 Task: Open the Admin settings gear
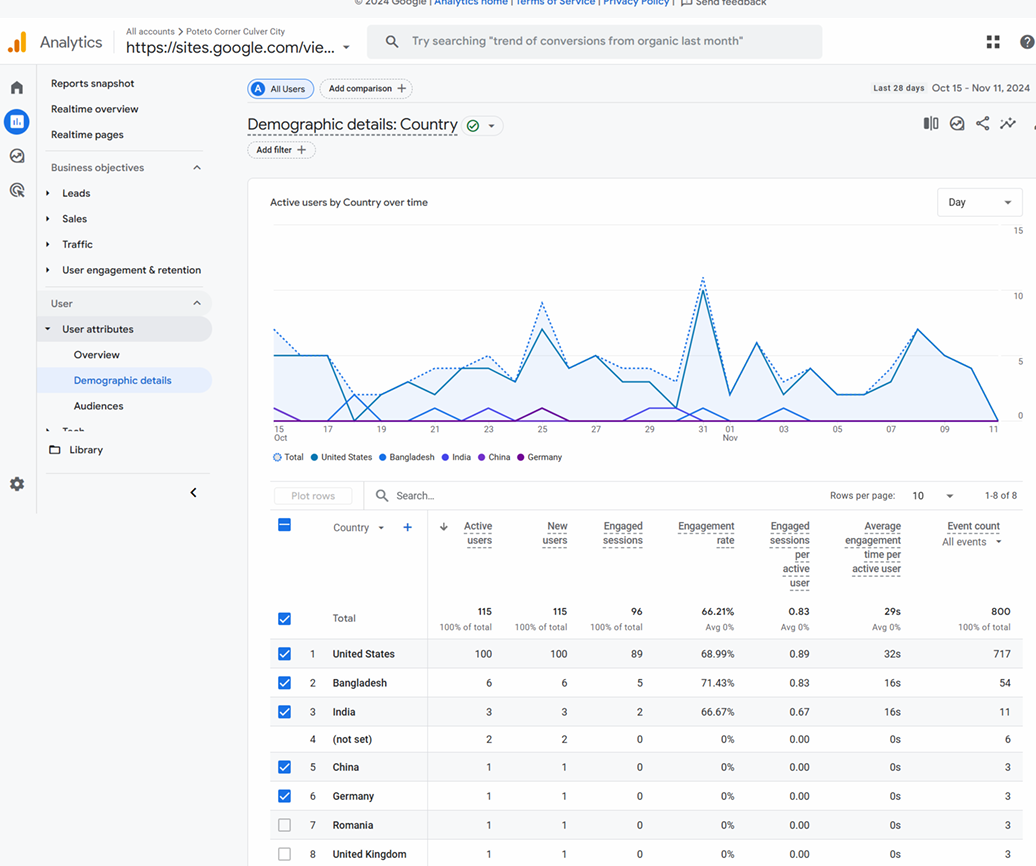[x=17, y=484]
